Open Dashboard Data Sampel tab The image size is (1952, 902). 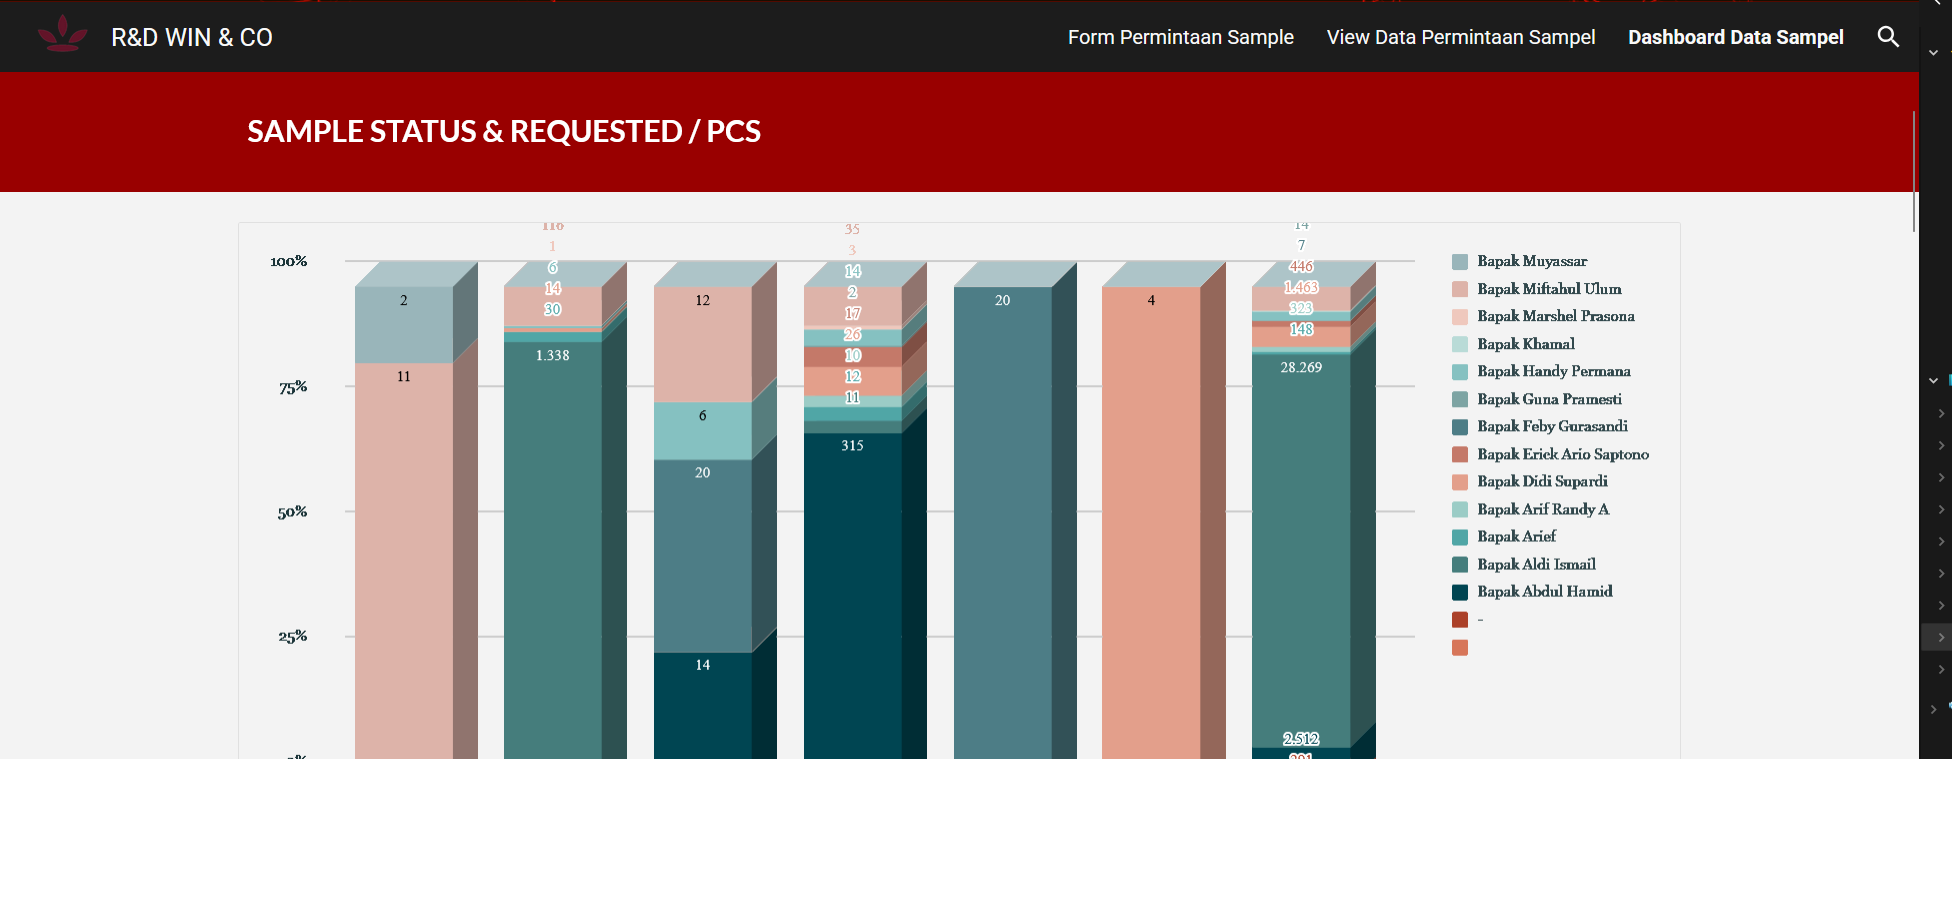1735,37
